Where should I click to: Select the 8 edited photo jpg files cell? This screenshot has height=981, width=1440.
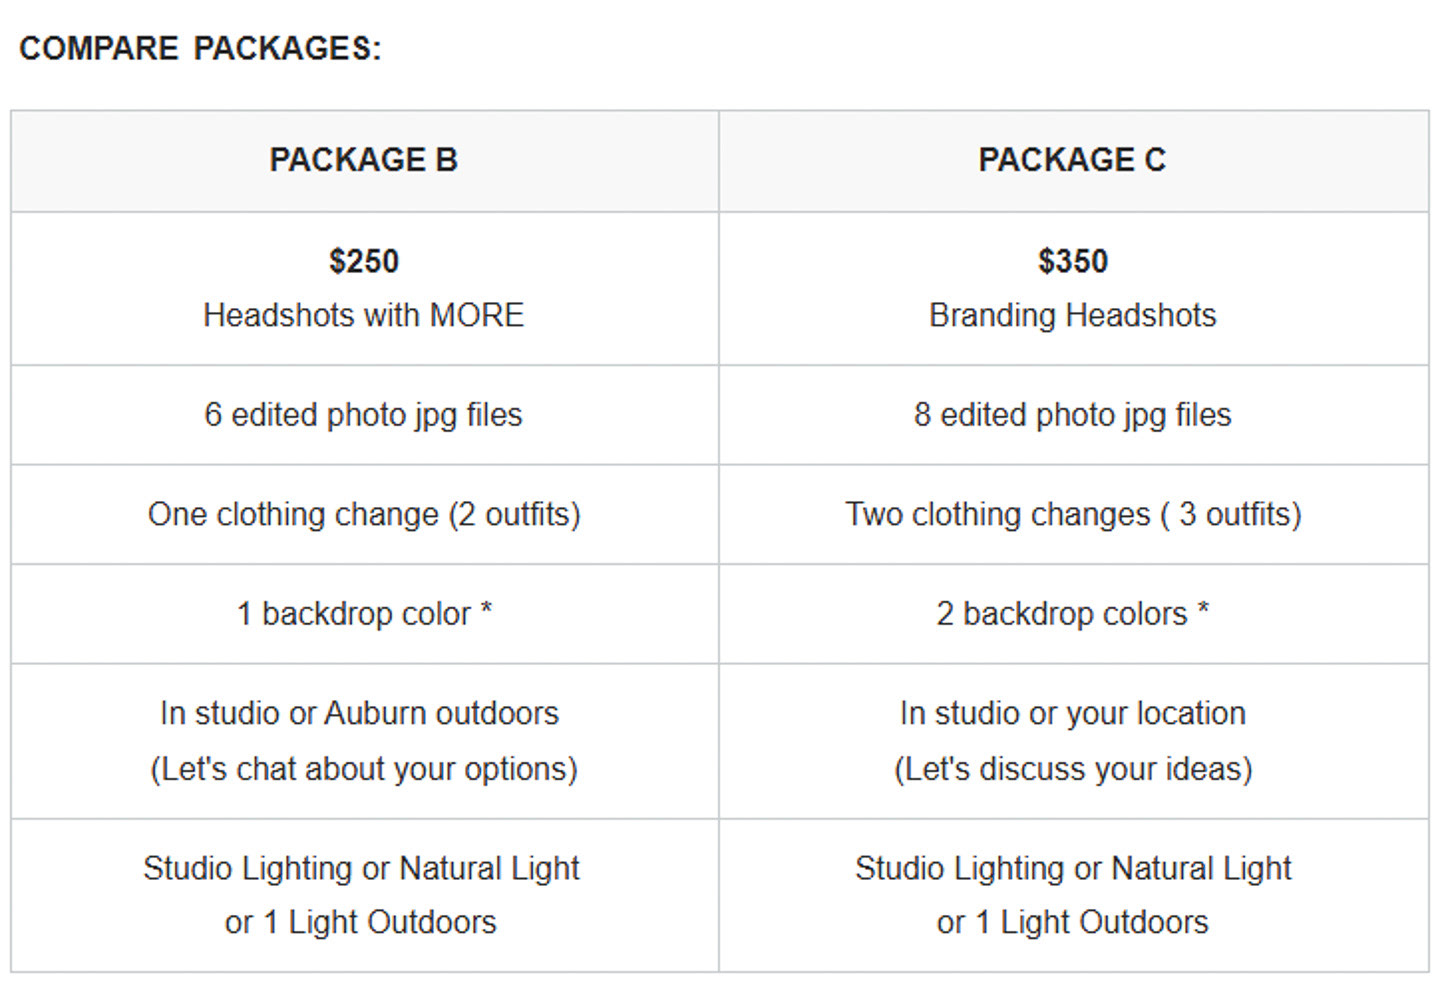tap(1072, 414)
